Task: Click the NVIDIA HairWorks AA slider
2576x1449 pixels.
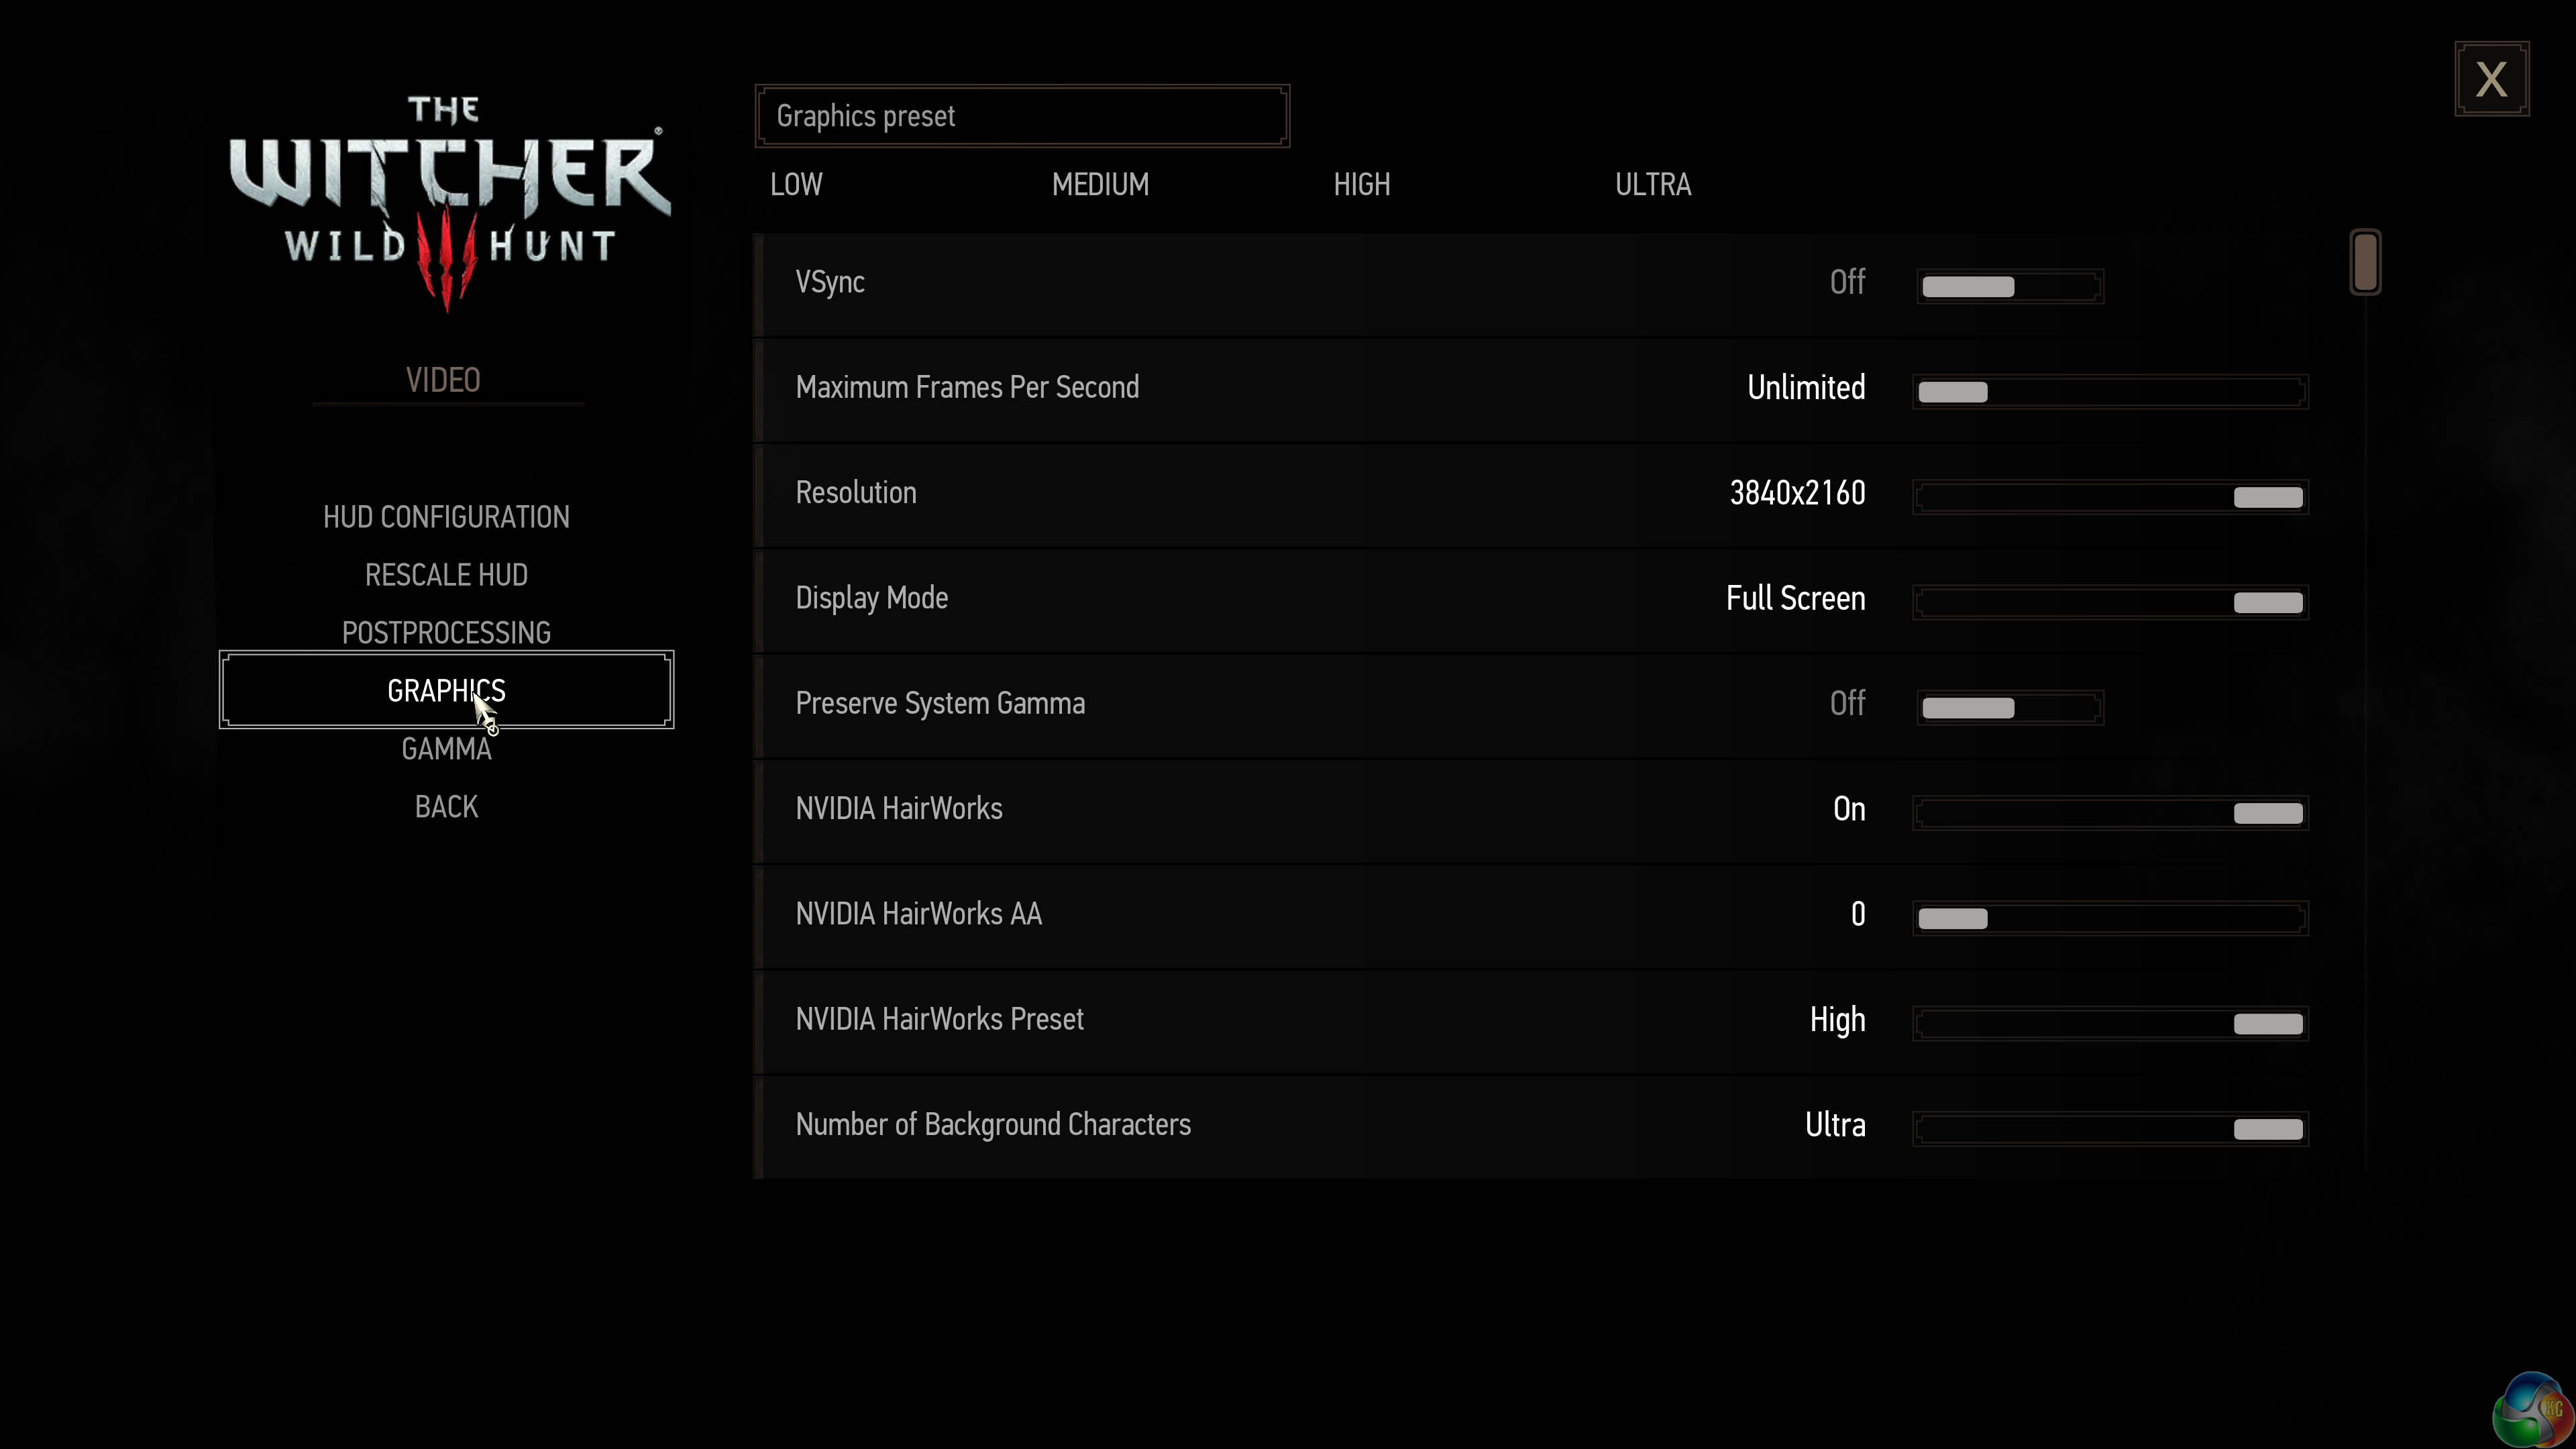Action: click(2109, 918)
